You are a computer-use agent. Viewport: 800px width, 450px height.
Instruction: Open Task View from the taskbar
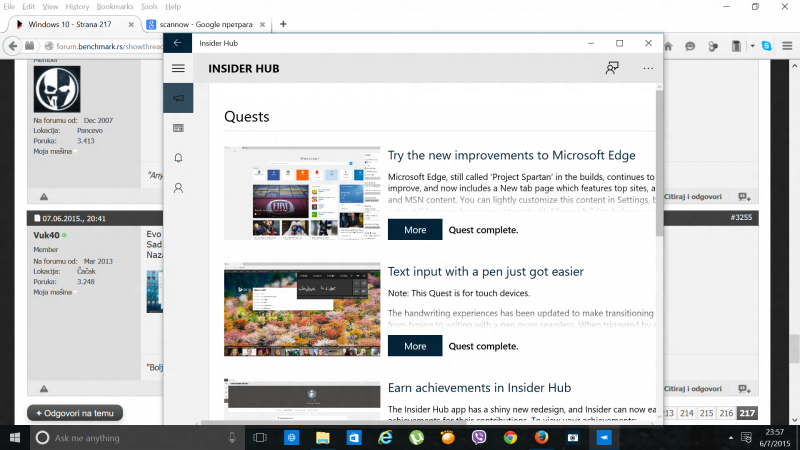pyautogui.click(x=260, y=438)
